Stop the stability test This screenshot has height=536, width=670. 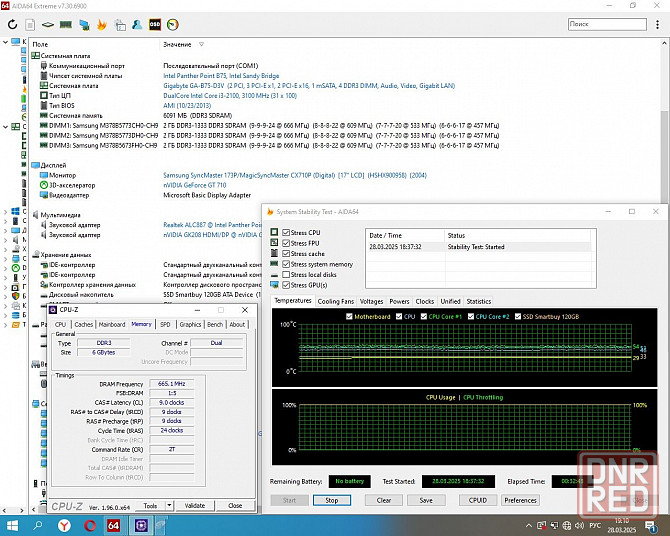(x=332, y=500)
